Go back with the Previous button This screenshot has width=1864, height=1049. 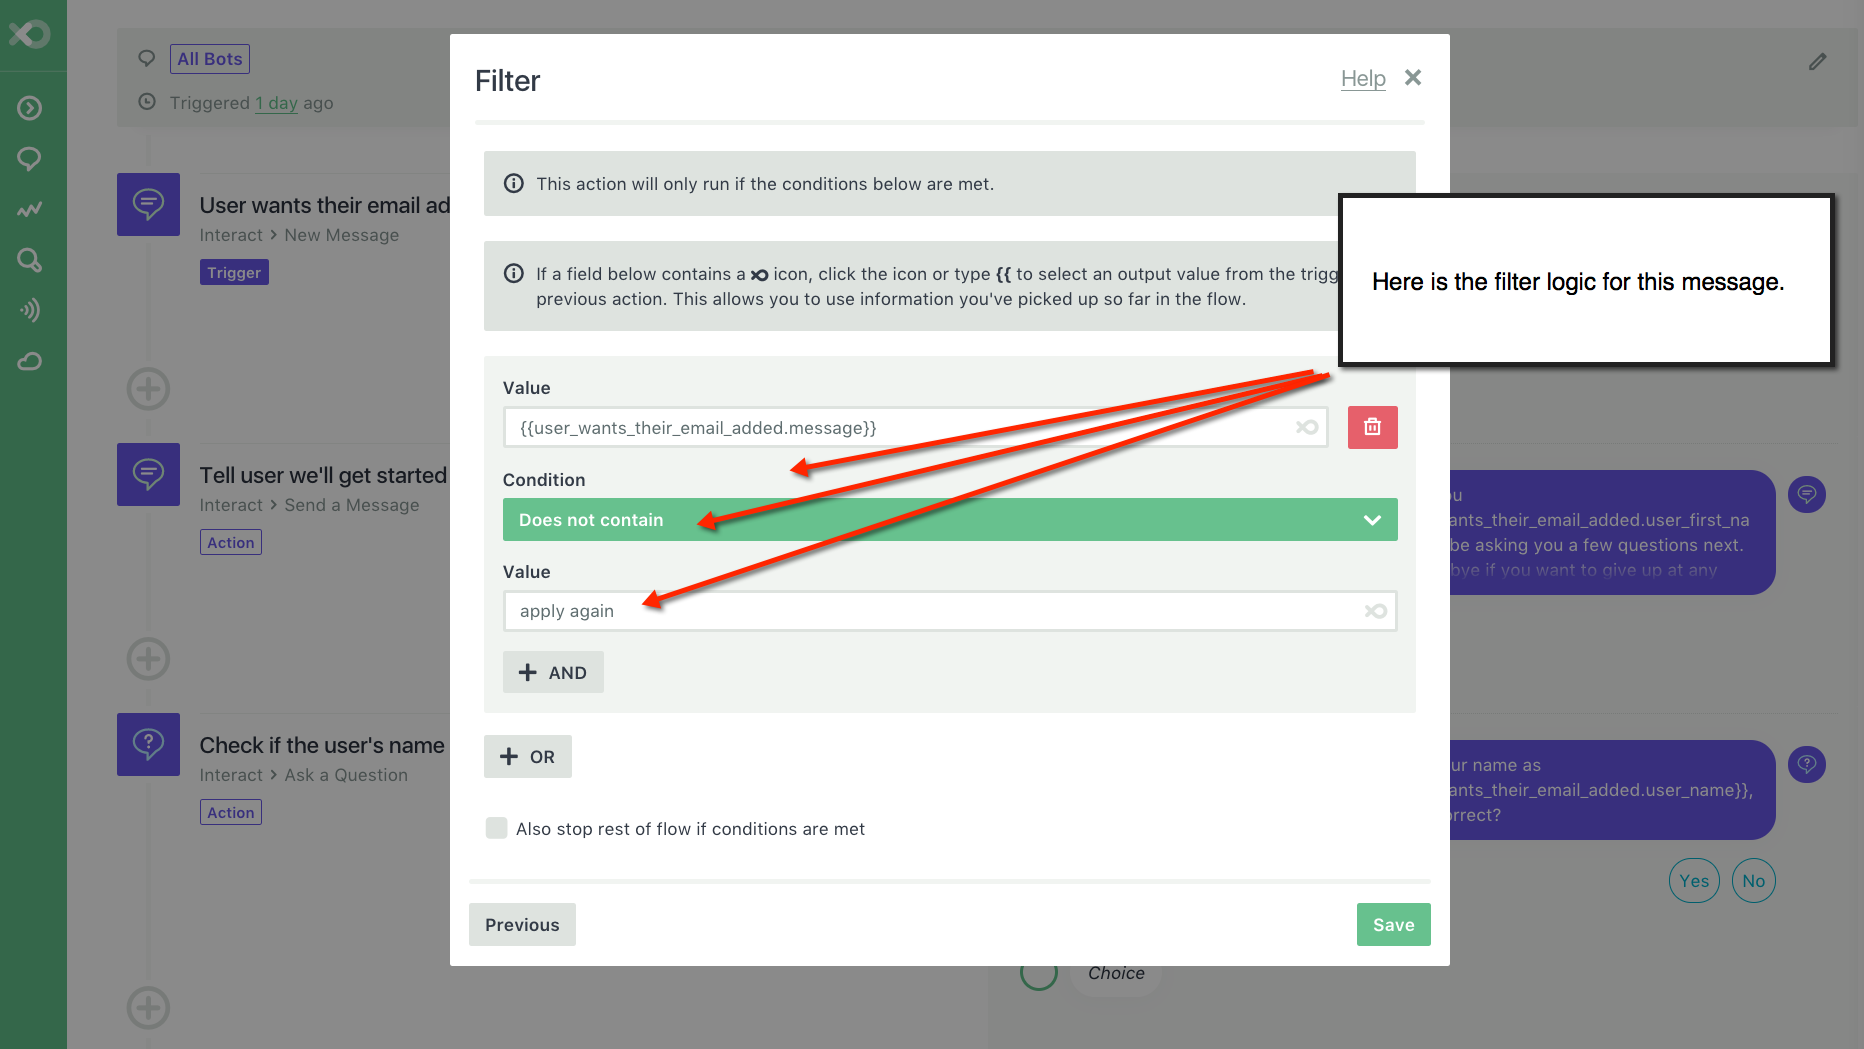522,925
